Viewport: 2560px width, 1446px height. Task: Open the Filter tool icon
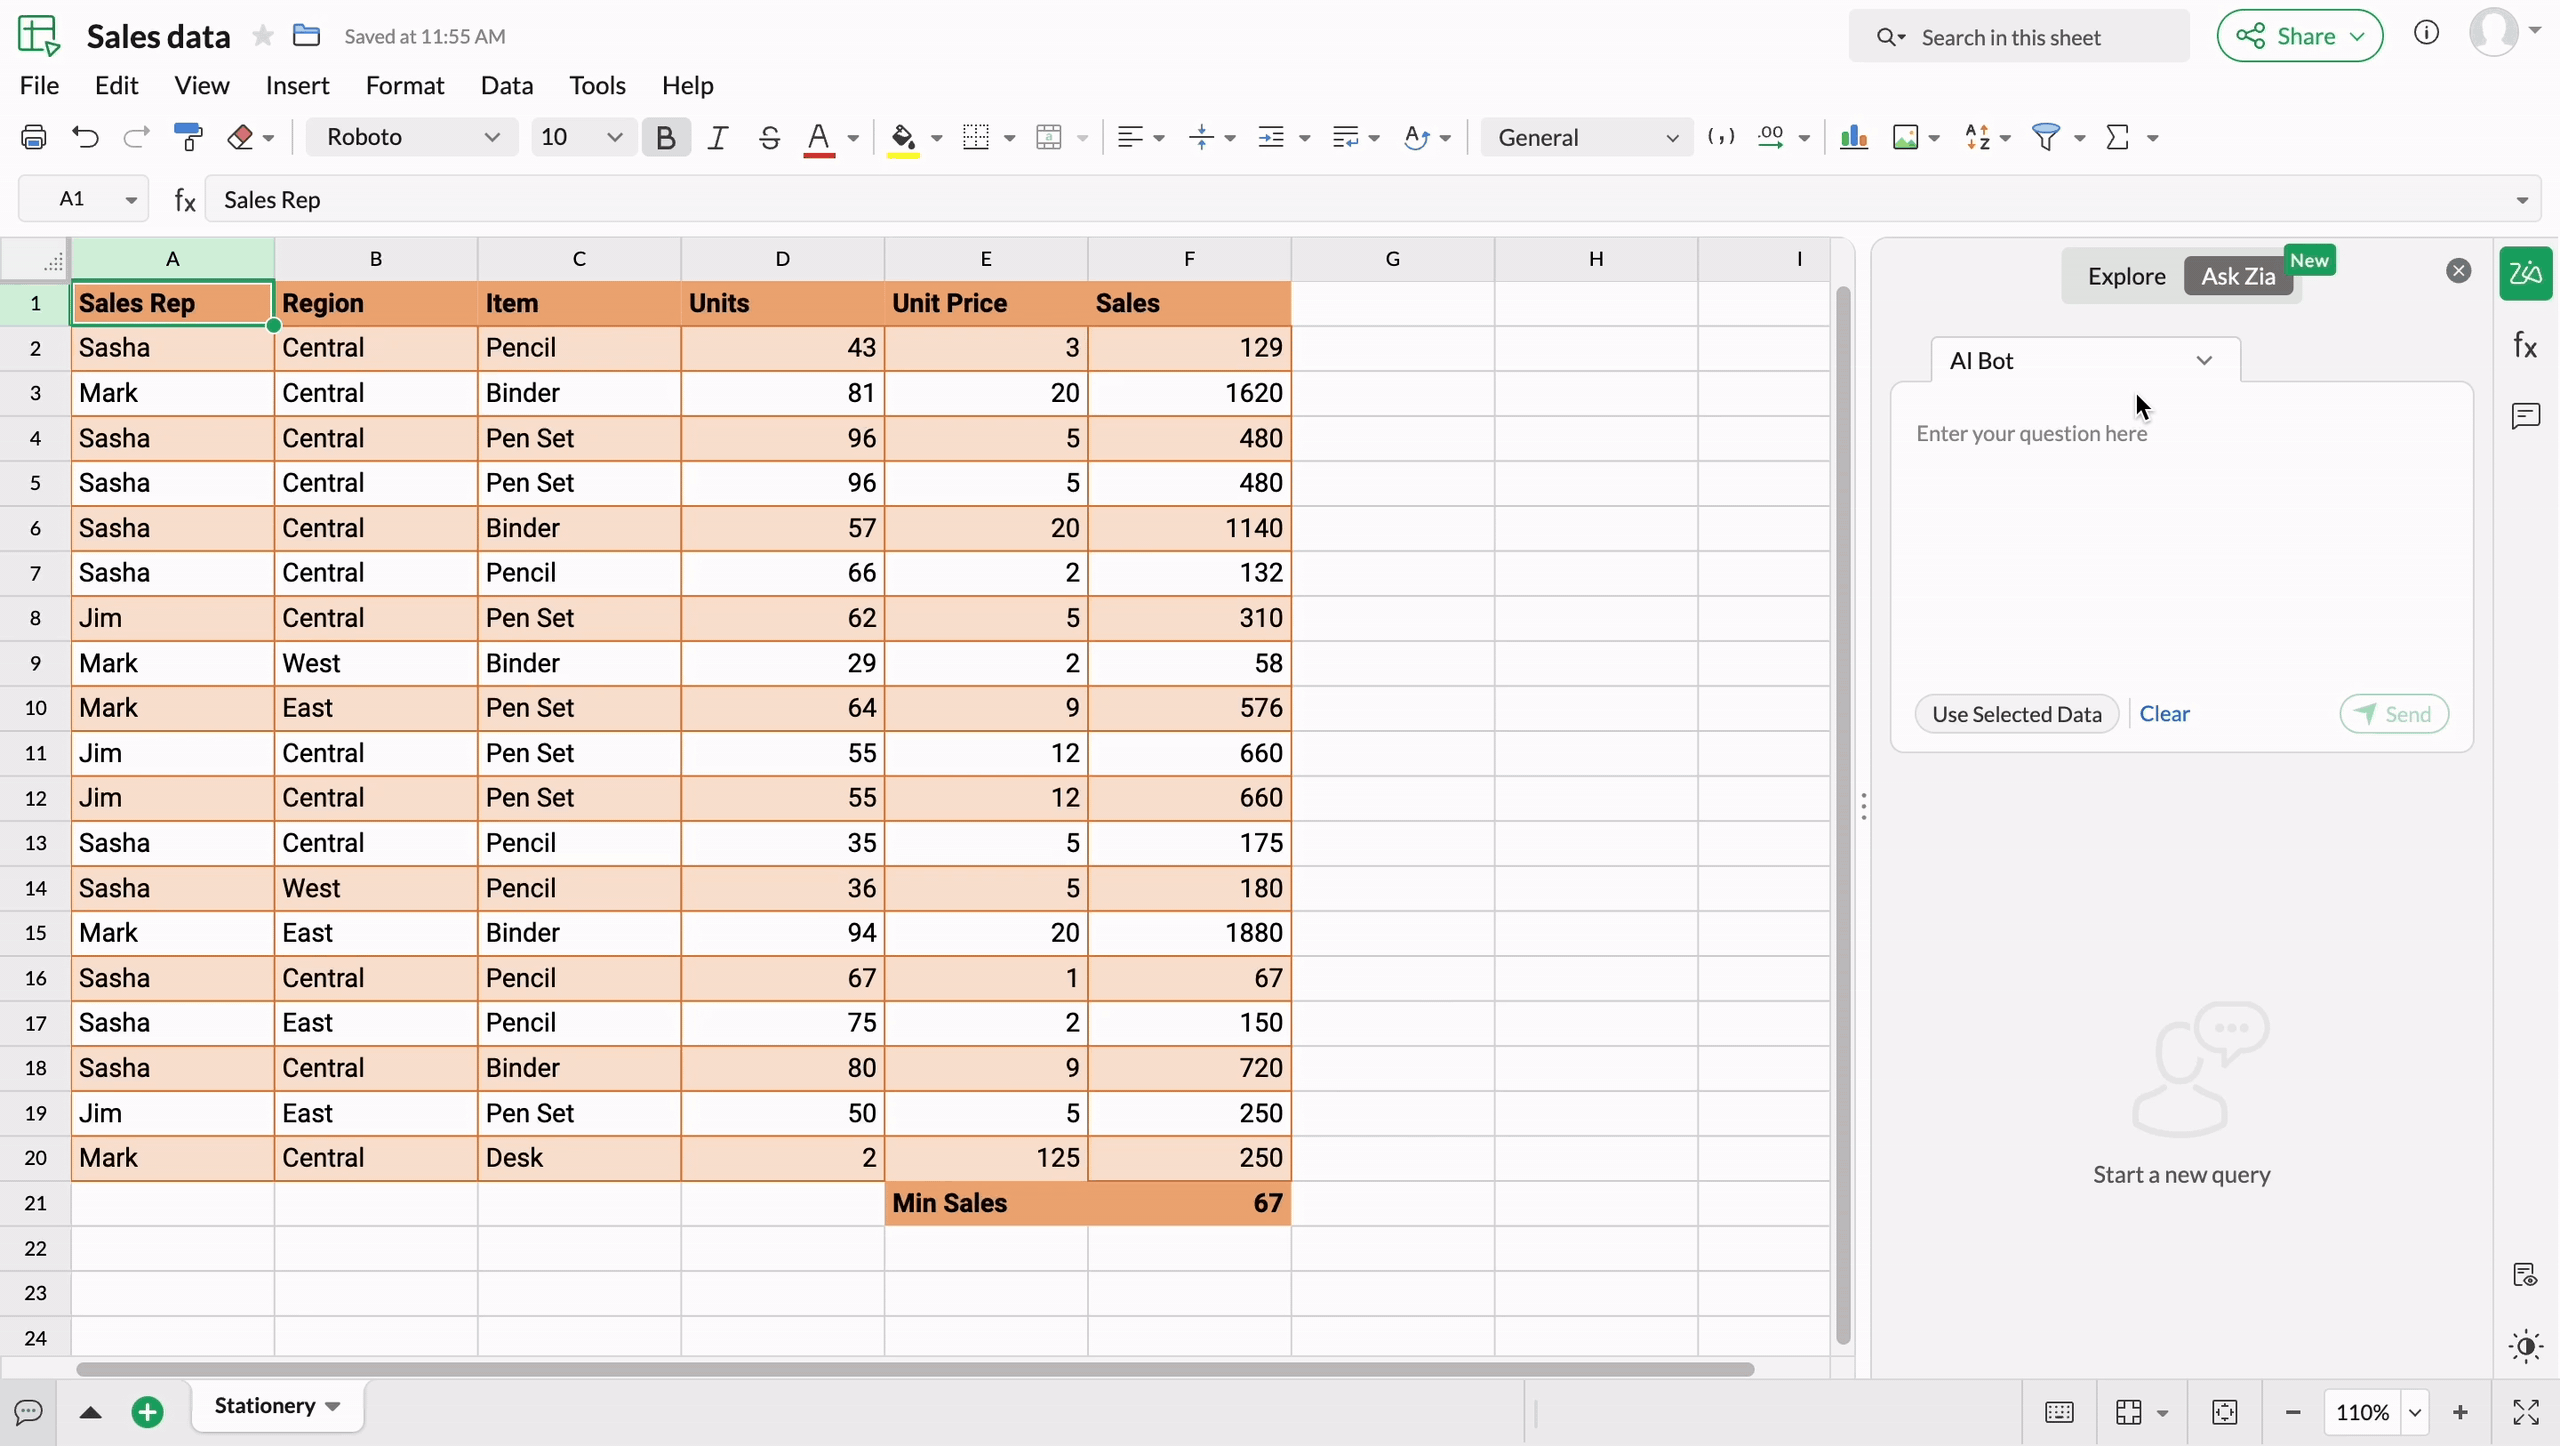tap(2045, 137)
